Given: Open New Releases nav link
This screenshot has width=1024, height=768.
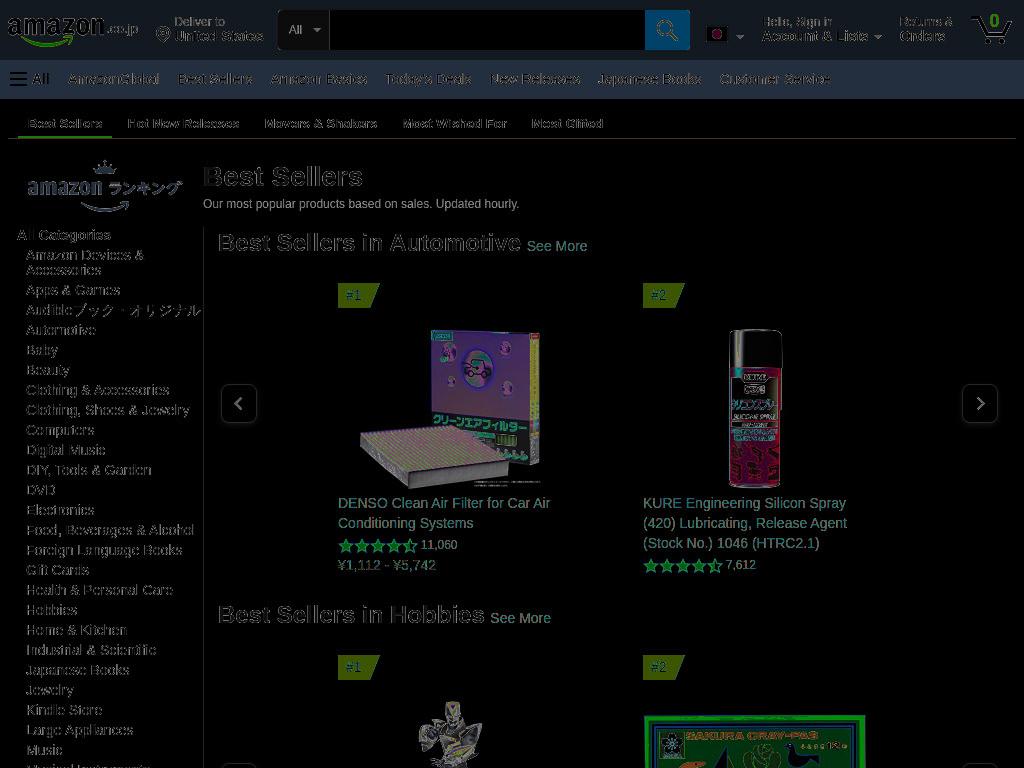Looking at the screenshot, I should coord(535,79).
